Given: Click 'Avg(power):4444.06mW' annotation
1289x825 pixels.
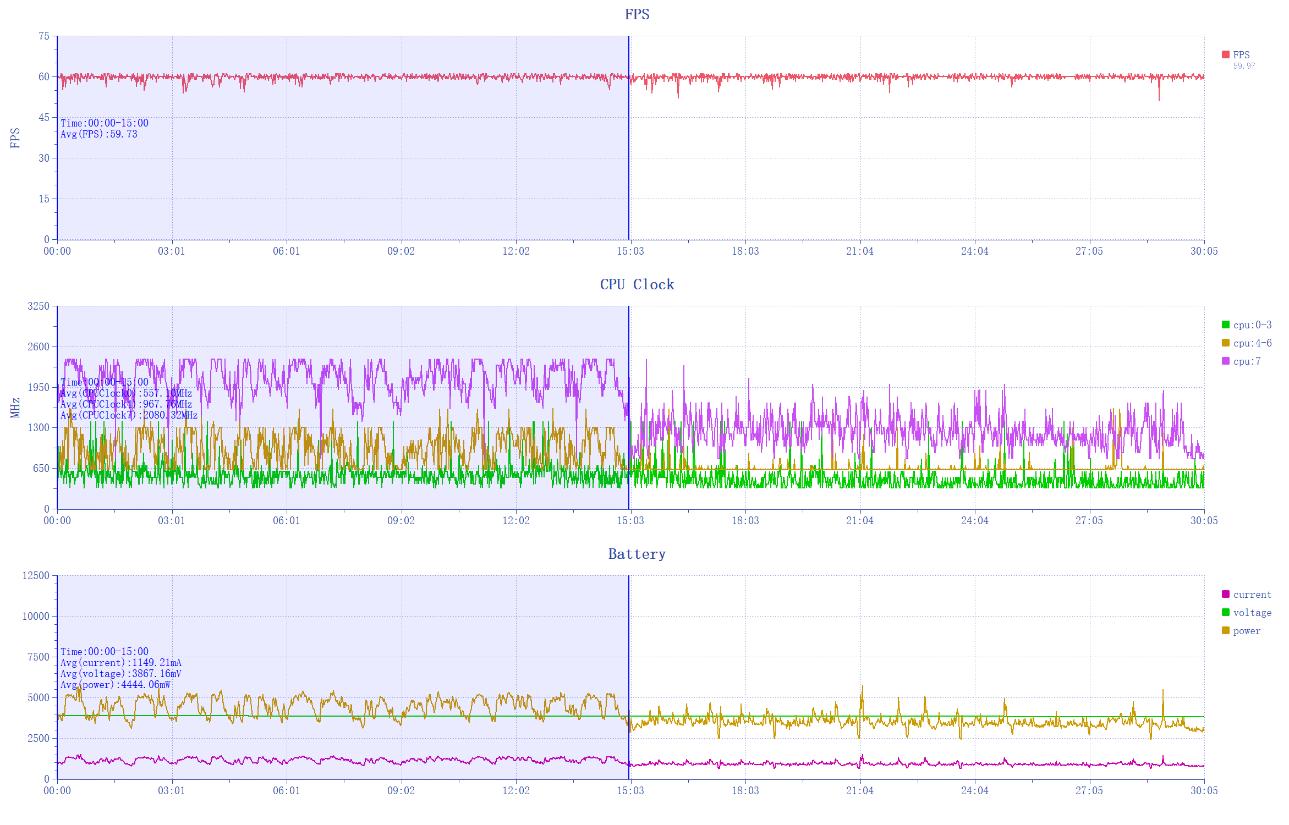Looking at the screenshot, I should [115, 685].
